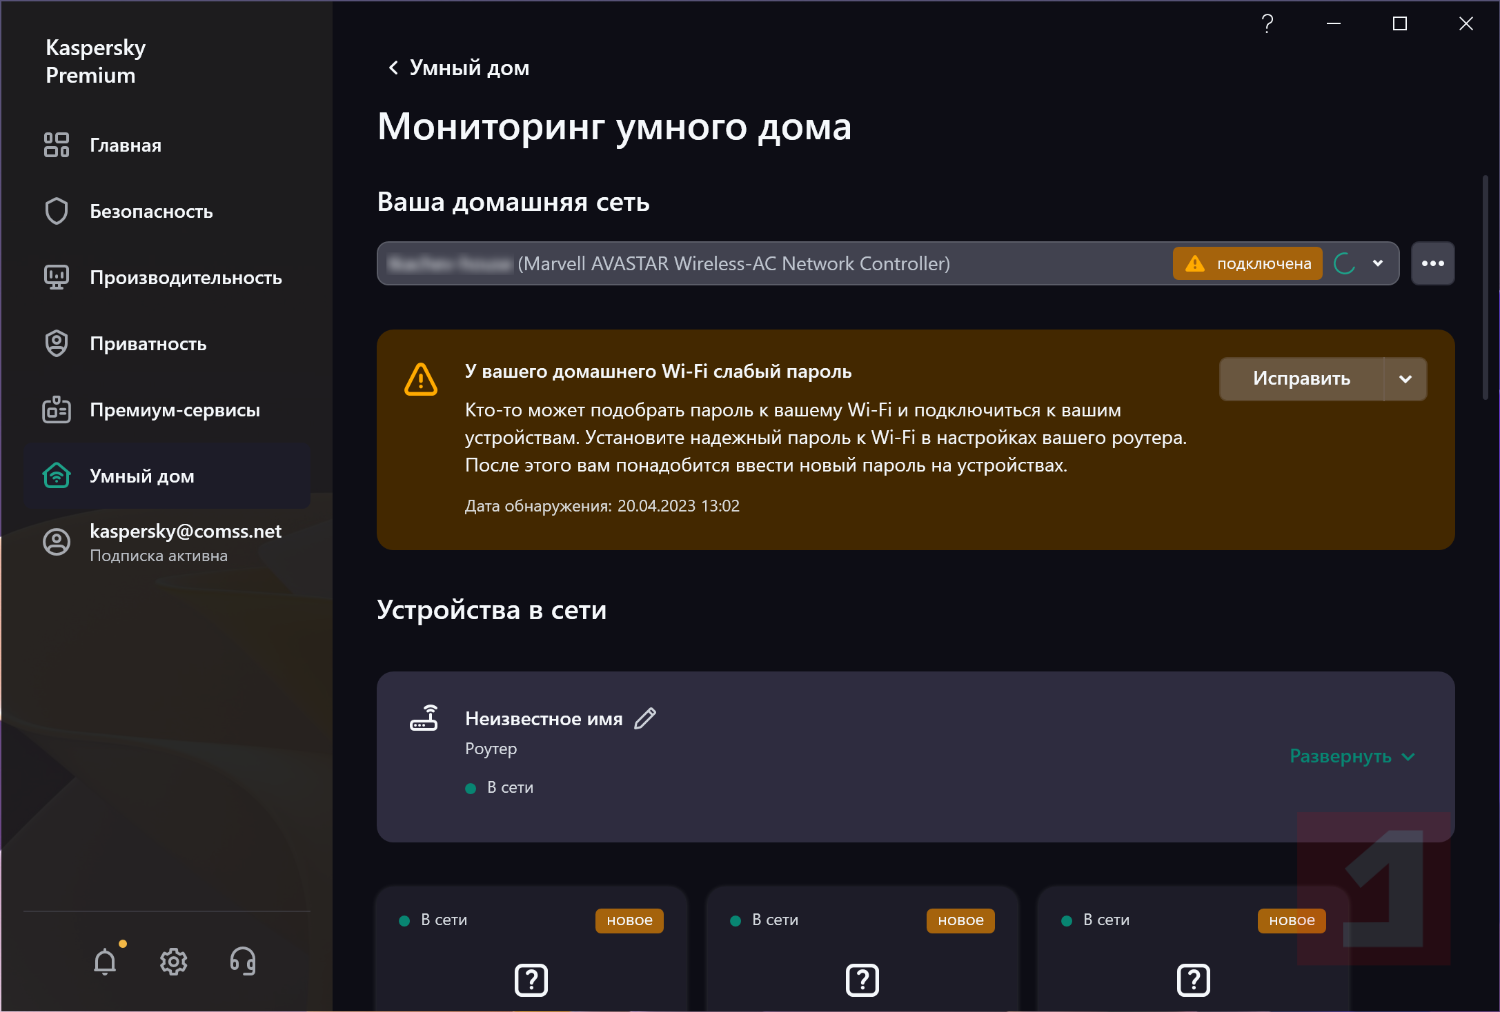Select Производительность in sidebar
The width and height of the screenshot is (1500, 1012).
185,278
